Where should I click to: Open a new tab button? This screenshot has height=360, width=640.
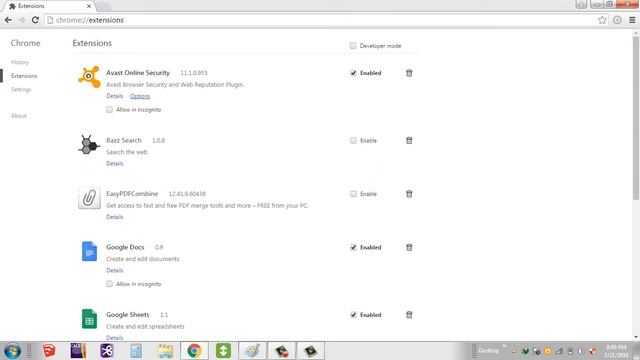(x=104, y=6)
